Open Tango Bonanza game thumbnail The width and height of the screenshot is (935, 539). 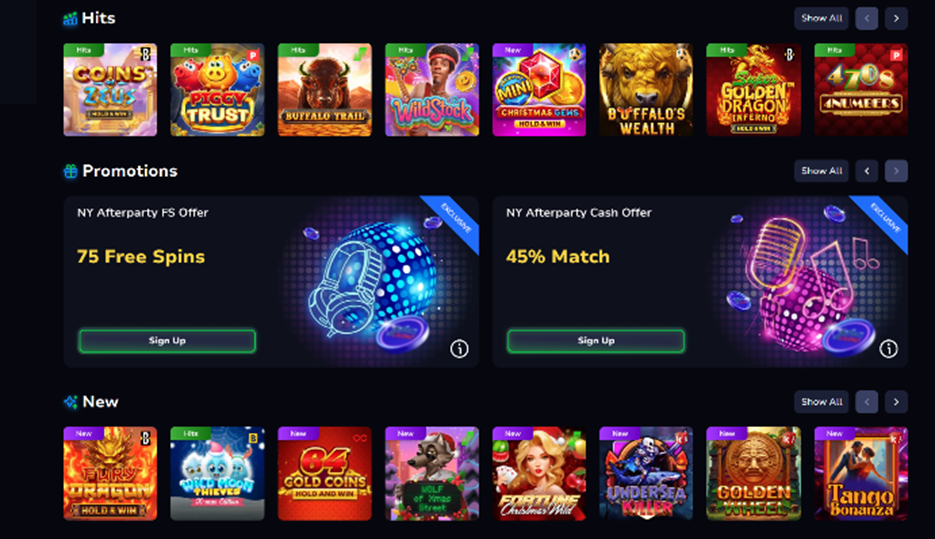pos(861,473)
